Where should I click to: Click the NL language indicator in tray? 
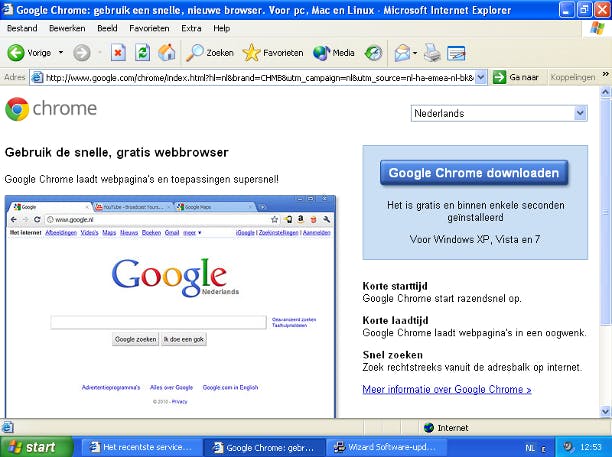[x=530, y=448]
